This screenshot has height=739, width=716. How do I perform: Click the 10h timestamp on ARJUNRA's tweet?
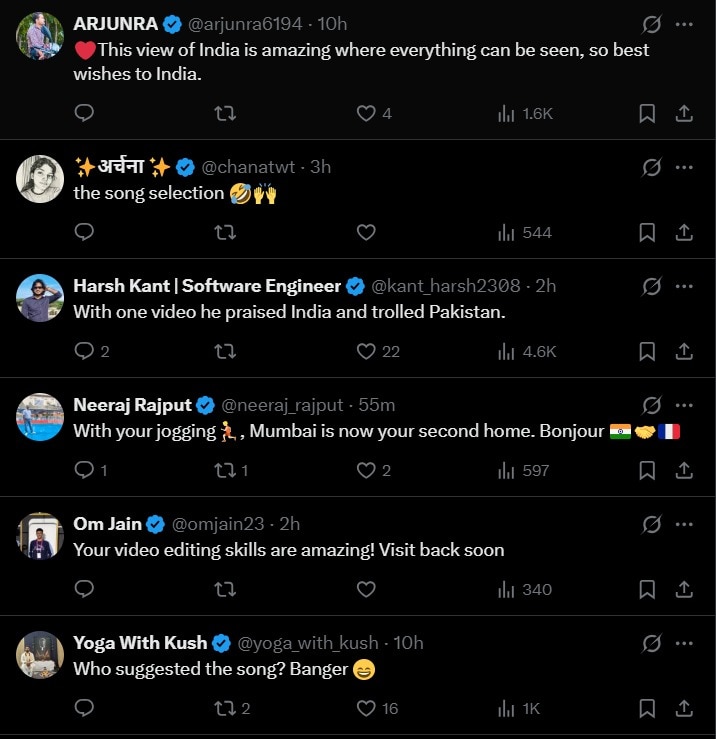(x=332, y=24)
